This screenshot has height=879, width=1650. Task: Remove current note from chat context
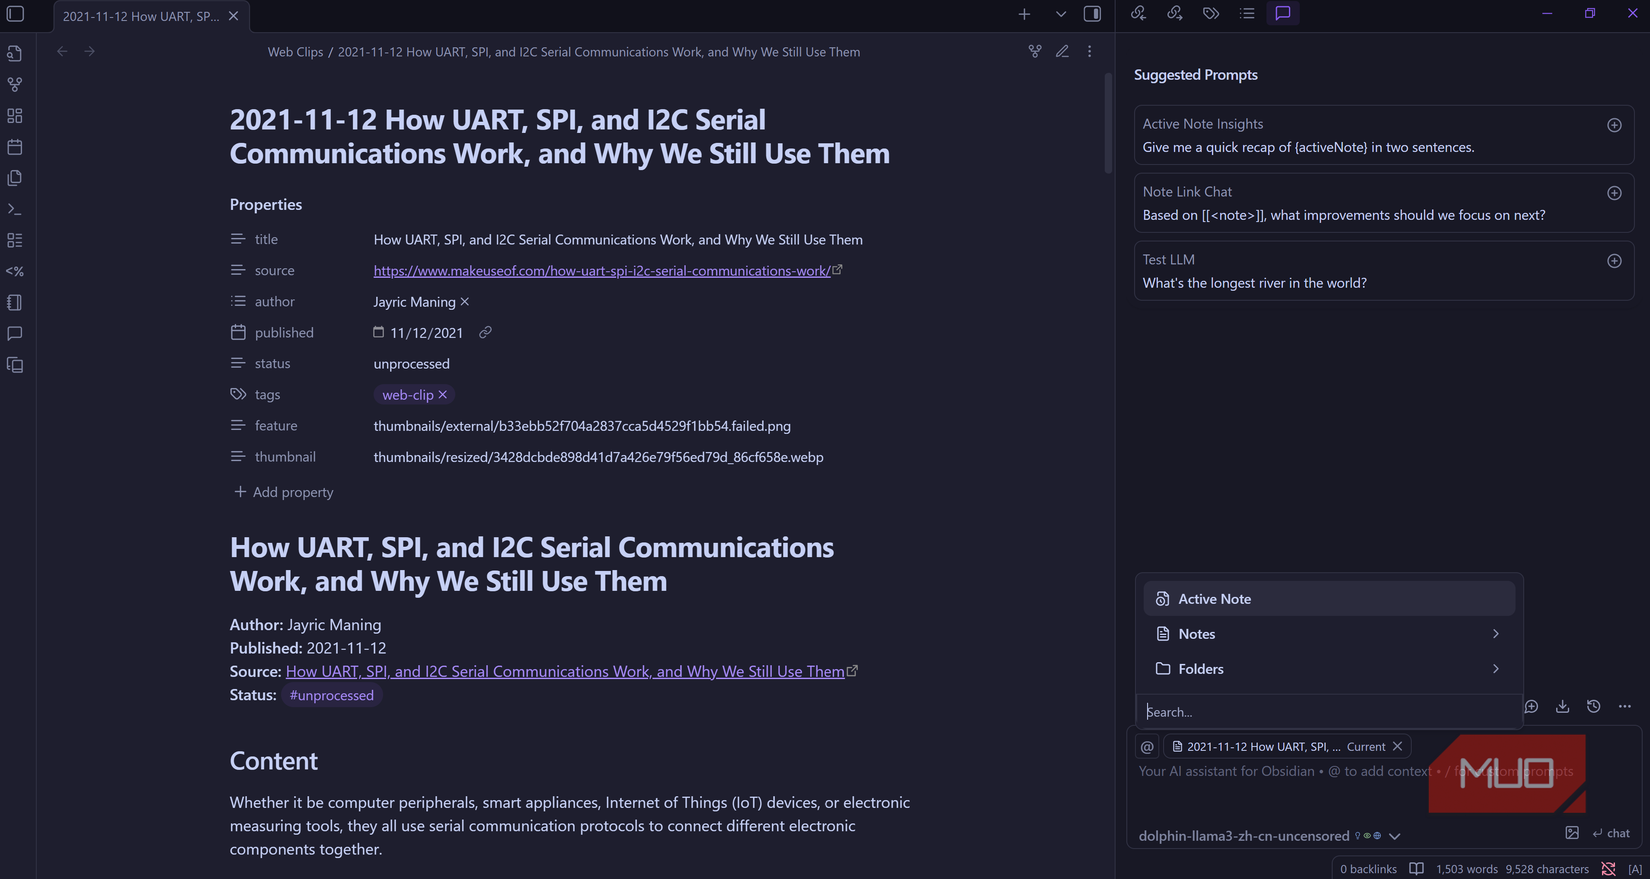point(1398,747)
